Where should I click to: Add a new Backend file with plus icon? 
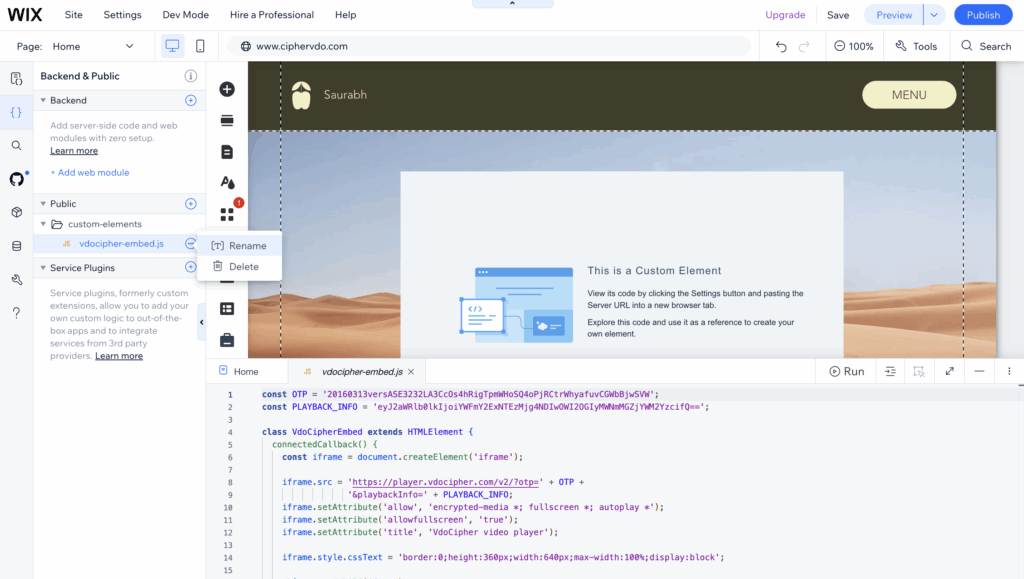(190, 100)
